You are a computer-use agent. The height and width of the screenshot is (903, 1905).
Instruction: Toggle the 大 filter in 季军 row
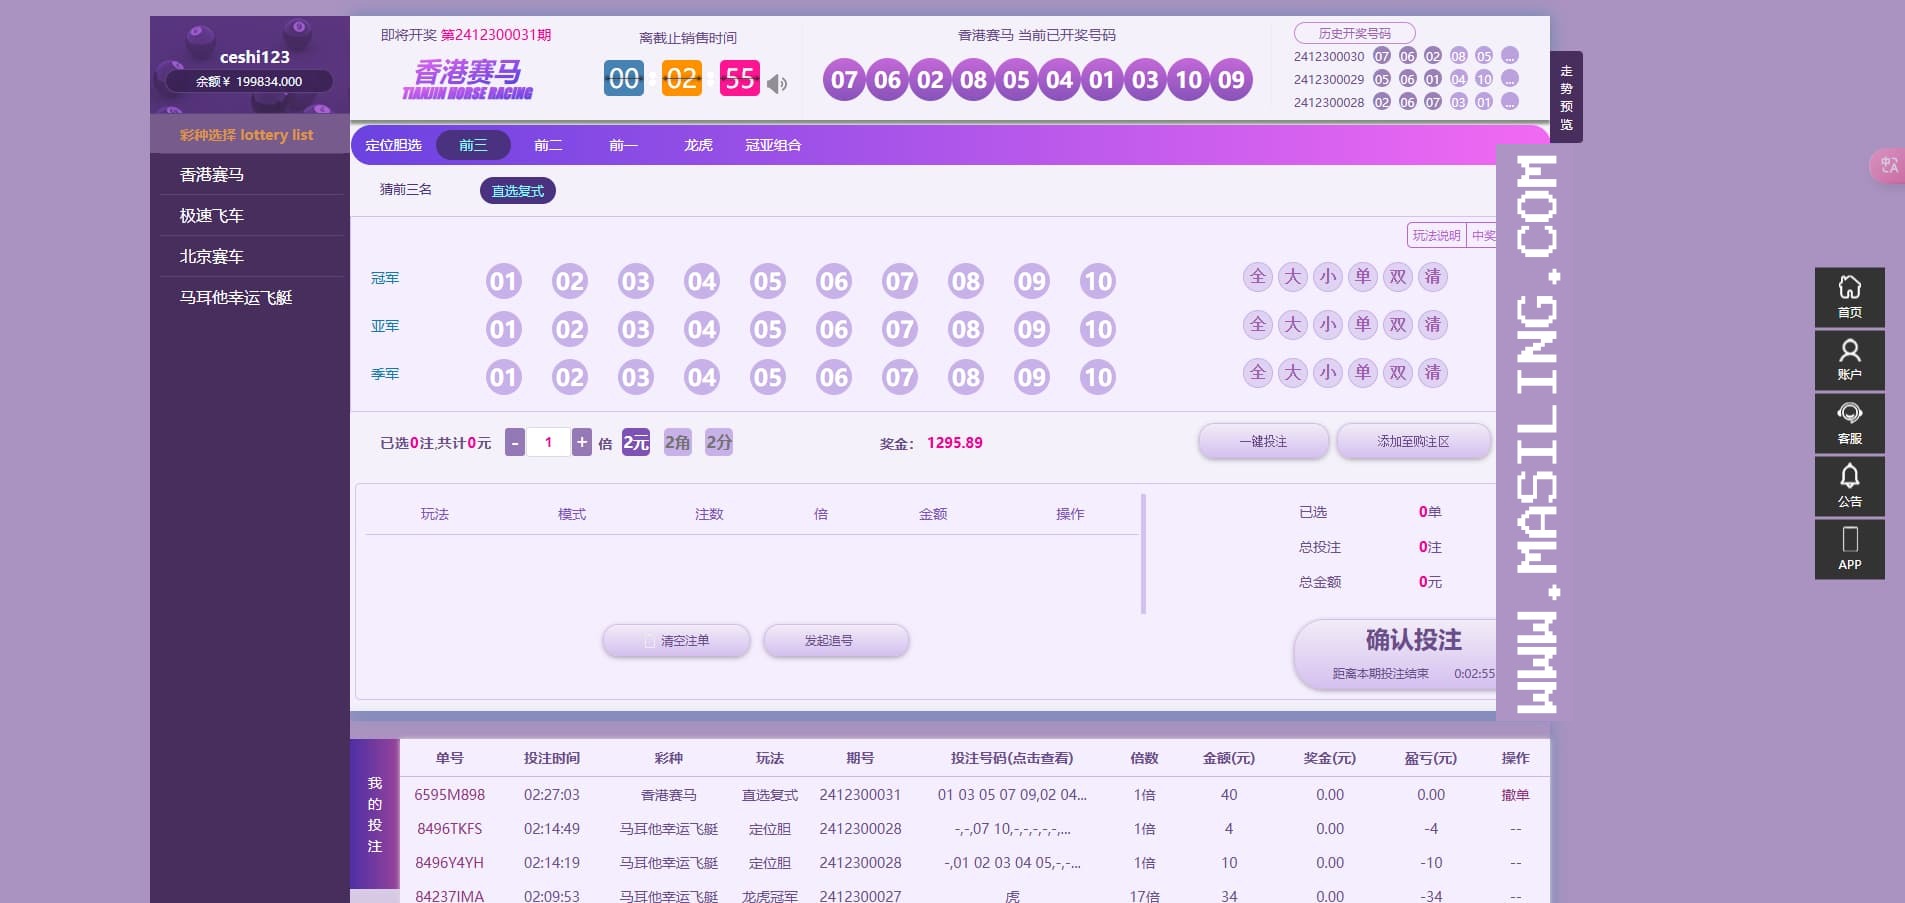coord(1293,373)
